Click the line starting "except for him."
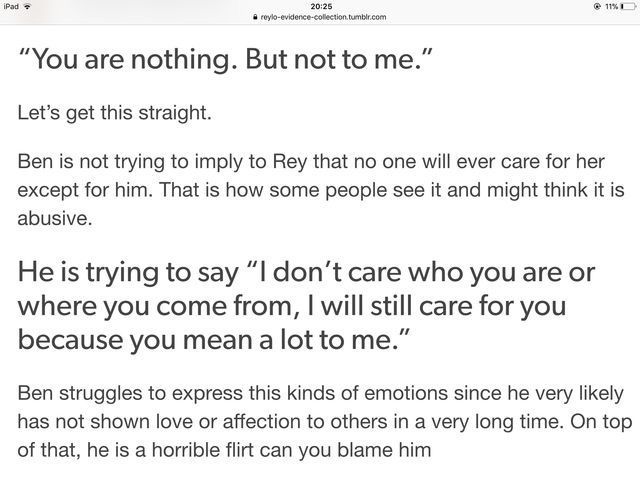This screenshot has height=480, width=640. [x=321, y=190]
